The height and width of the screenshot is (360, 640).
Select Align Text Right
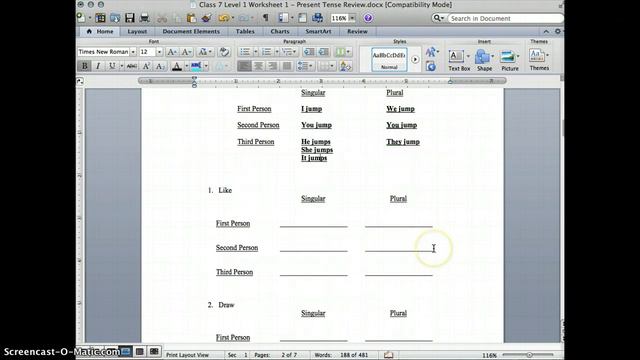[x=273, y=66]
